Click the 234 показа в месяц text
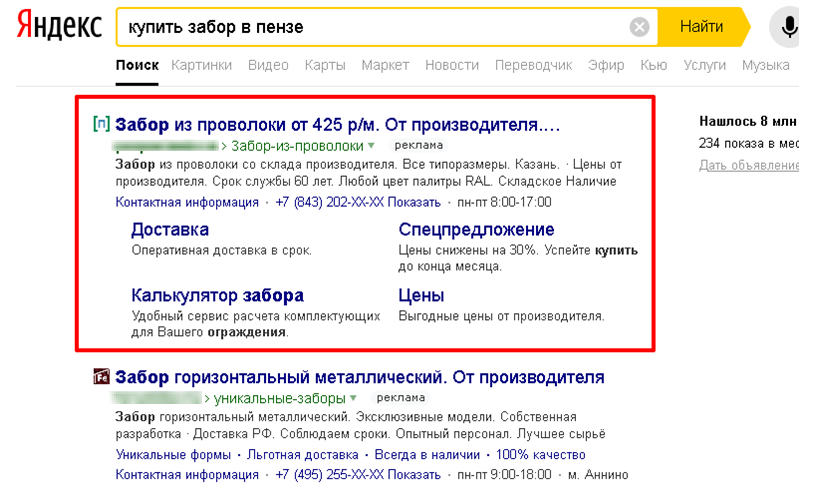The height and width of the screenshot is (492, 840). (748, 144)
